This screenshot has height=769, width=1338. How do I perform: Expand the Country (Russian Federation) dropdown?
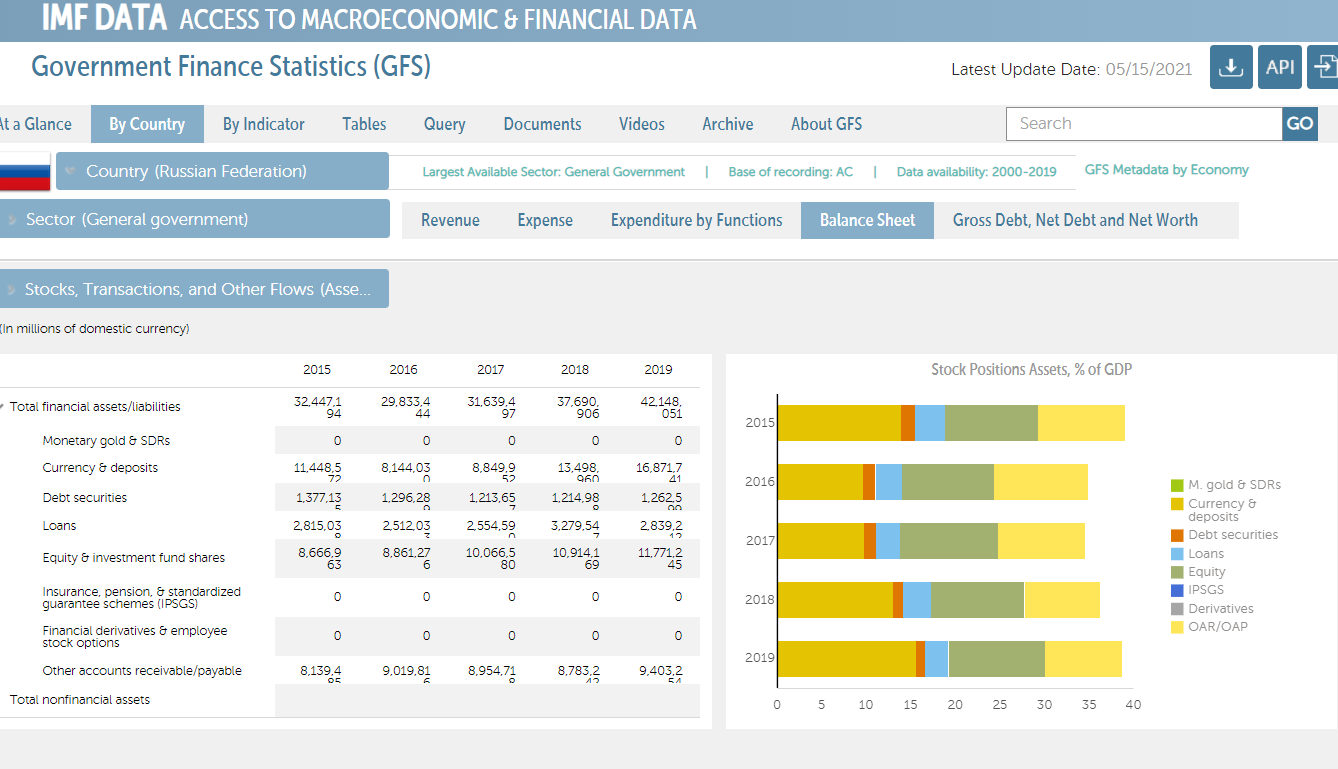click(222, 171)
